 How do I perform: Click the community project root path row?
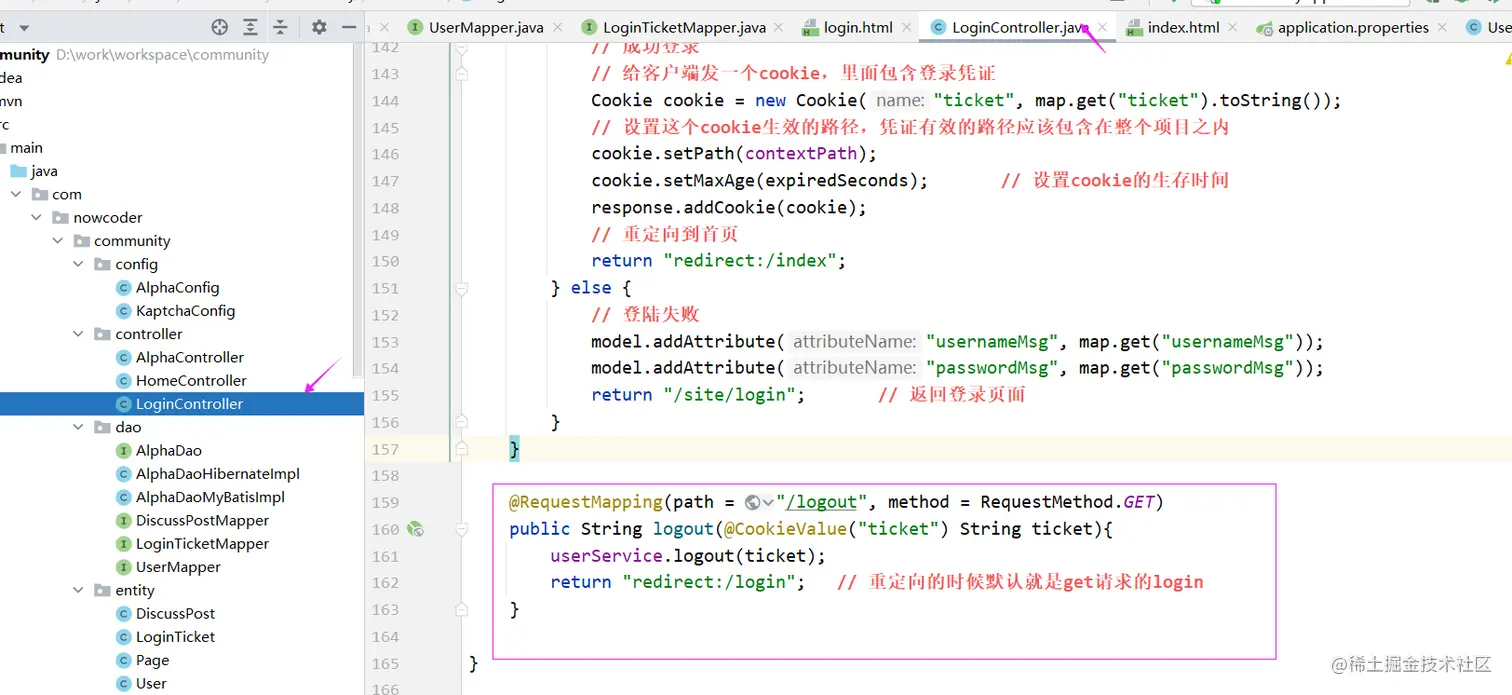[x=135, y=55]
